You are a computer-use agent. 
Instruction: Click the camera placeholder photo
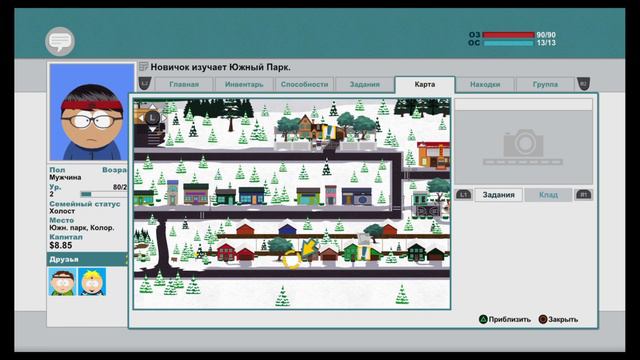point(523,148)
